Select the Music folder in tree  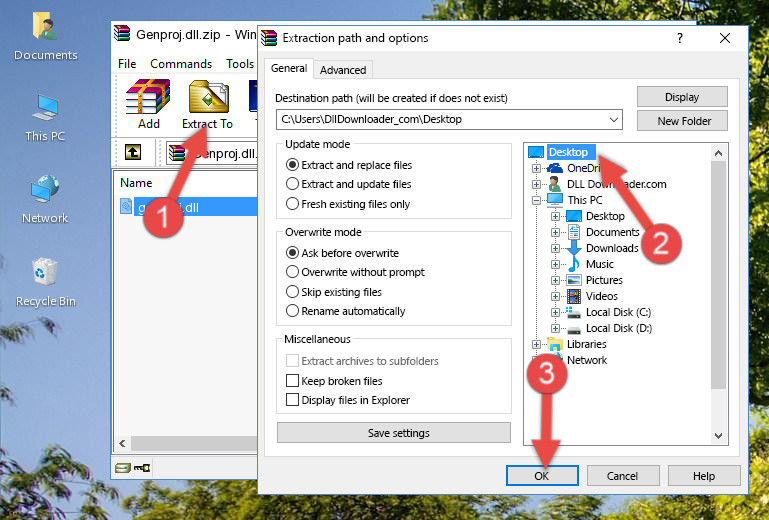pyautogui.click(x=599, y=264)
